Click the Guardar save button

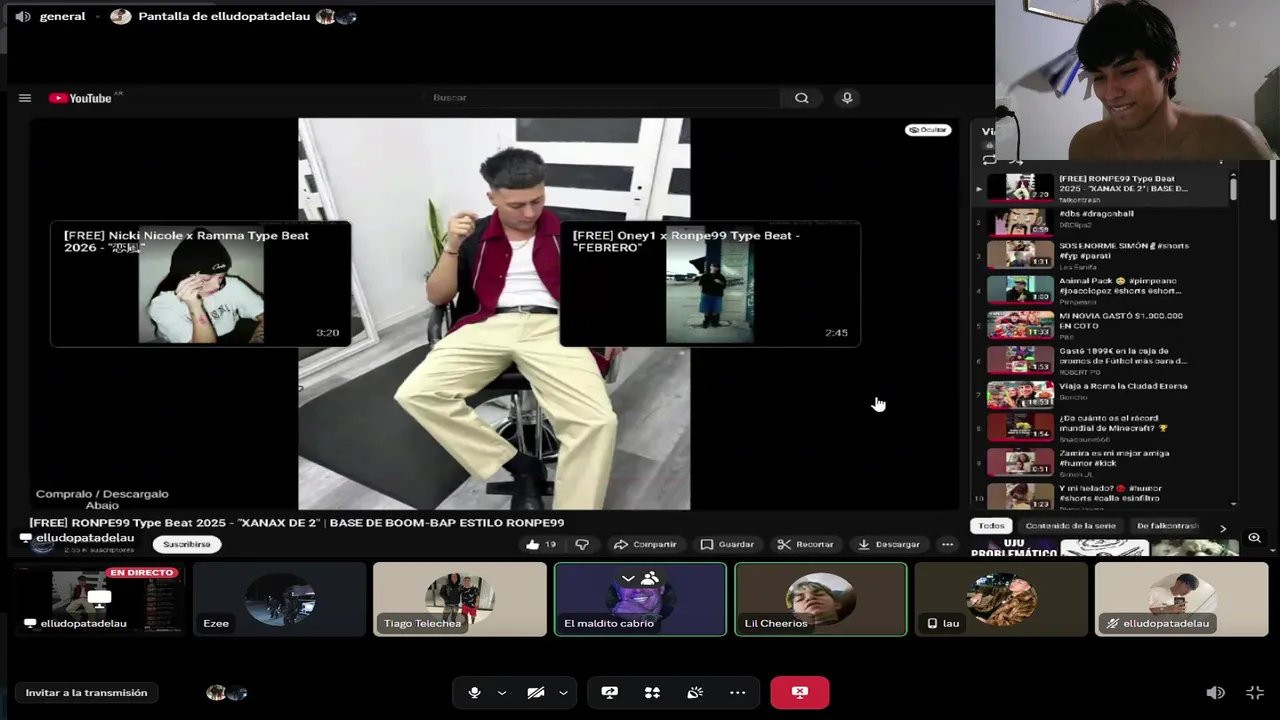click(x=727, y=544)
